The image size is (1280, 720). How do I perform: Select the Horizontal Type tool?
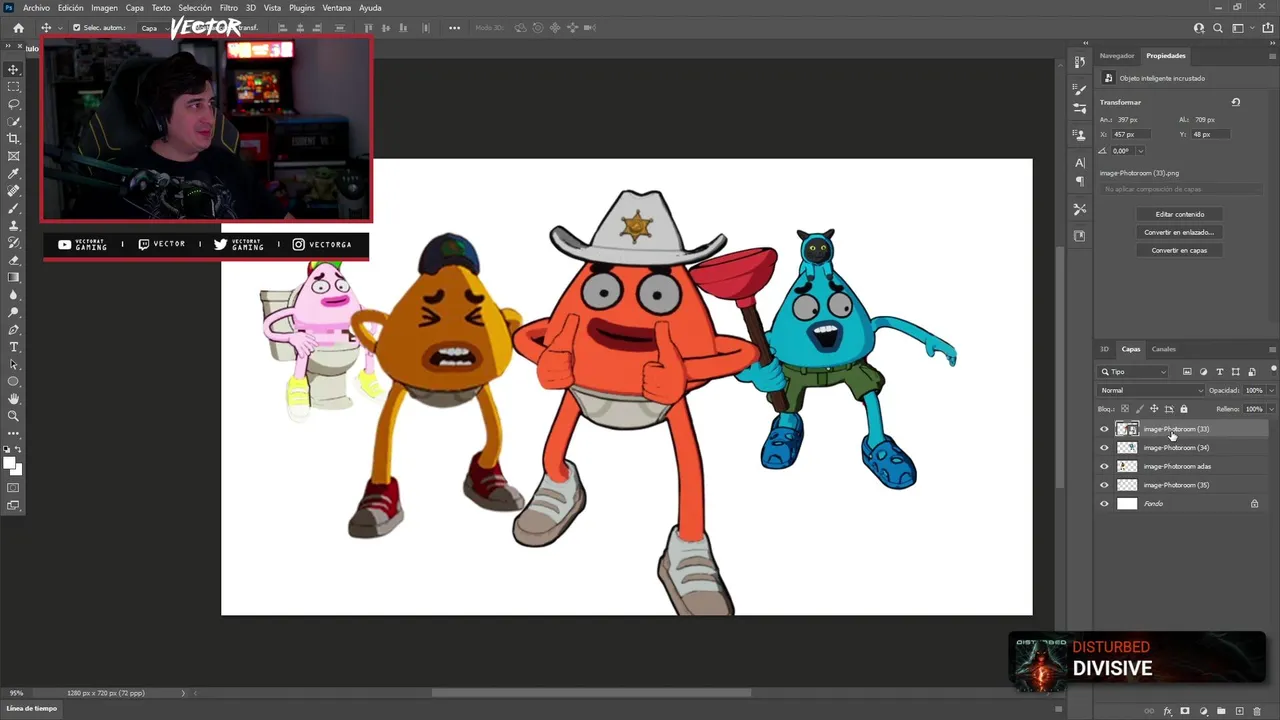14,347
